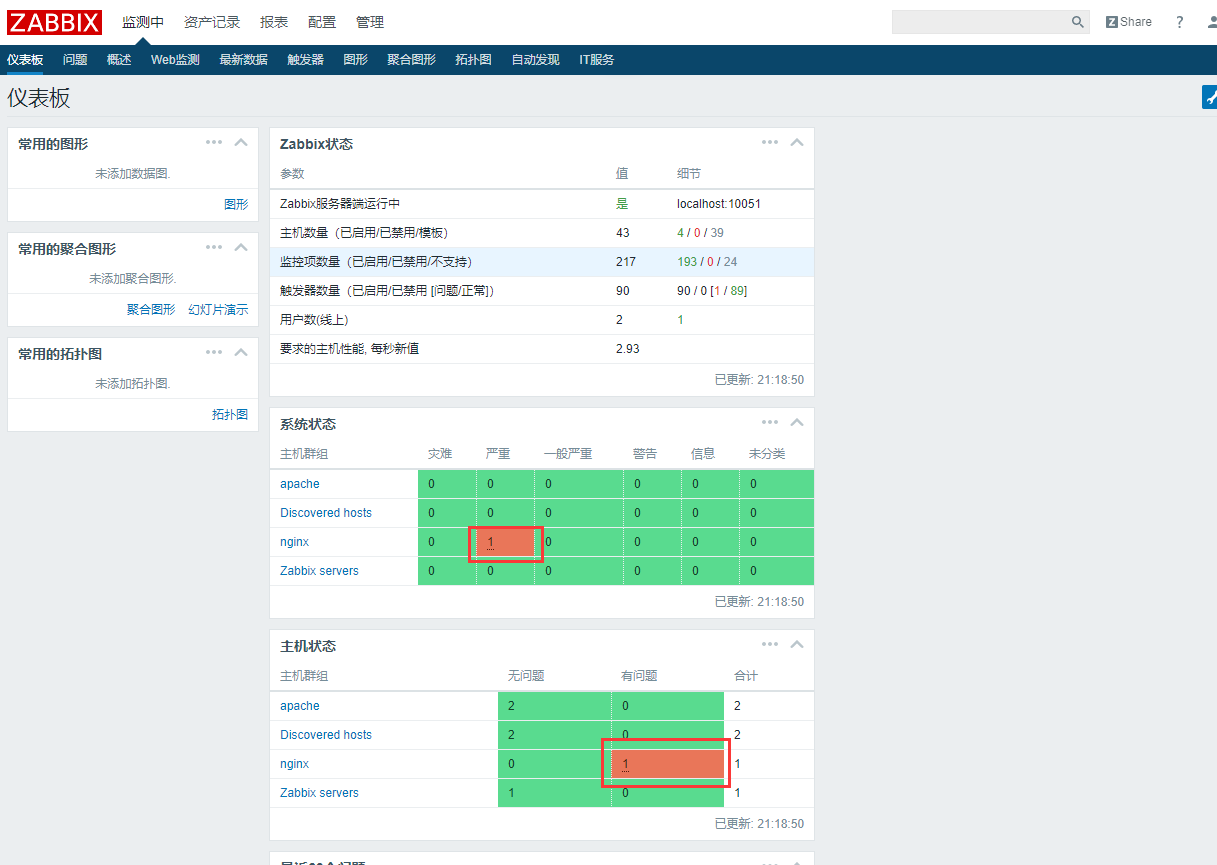Open options menu of 常用的图形 widget
This screenshot has height=865, width=1217.
click(x=214, y=142)
